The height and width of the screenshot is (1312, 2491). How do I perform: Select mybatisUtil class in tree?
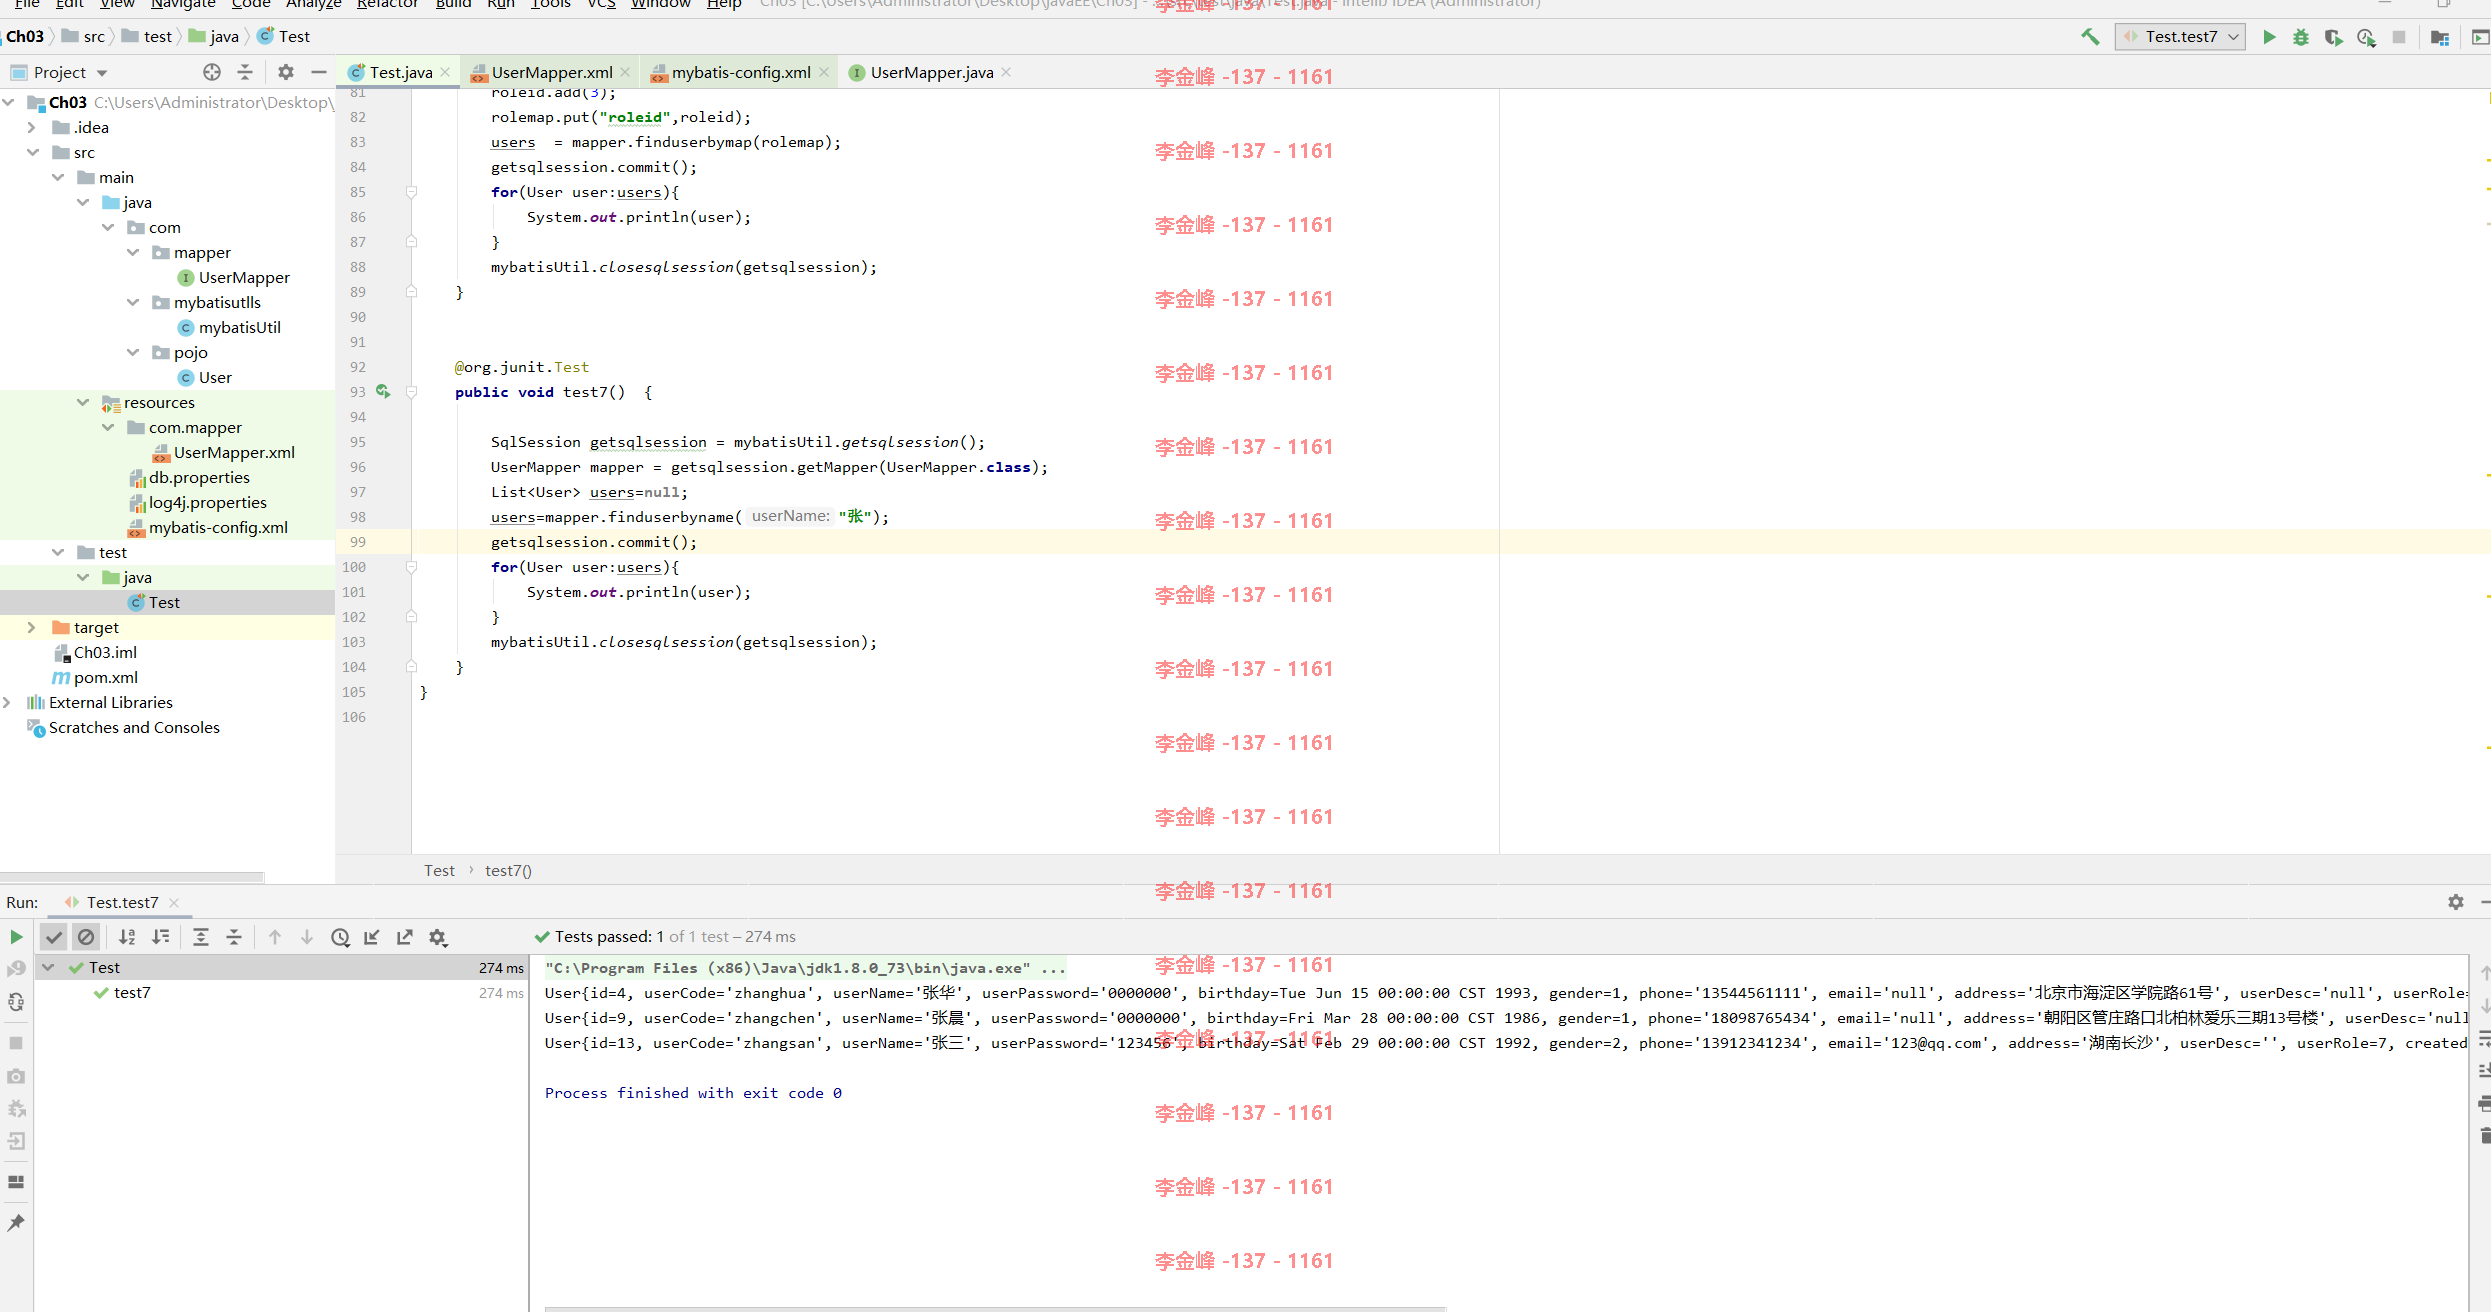click(239, 327)
